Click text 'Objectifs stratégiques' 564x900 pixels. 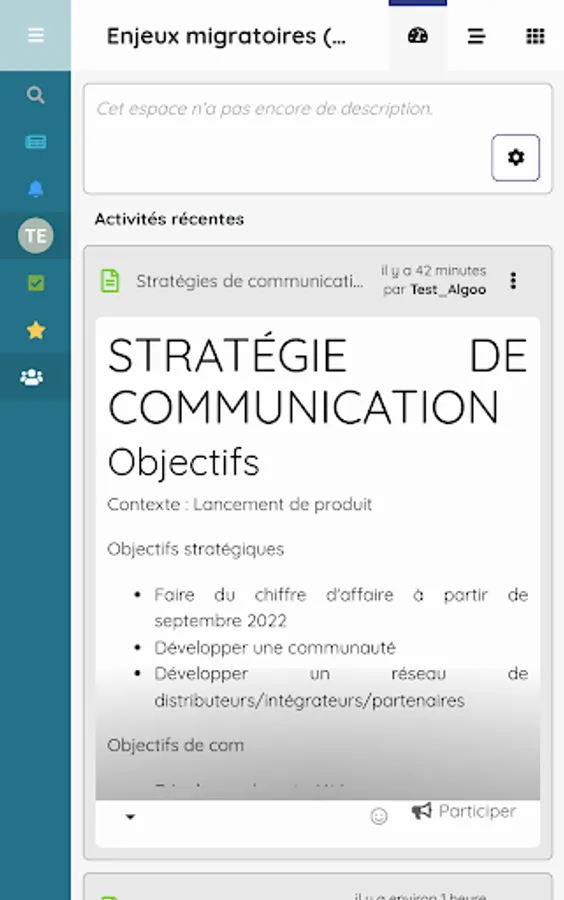196,549
